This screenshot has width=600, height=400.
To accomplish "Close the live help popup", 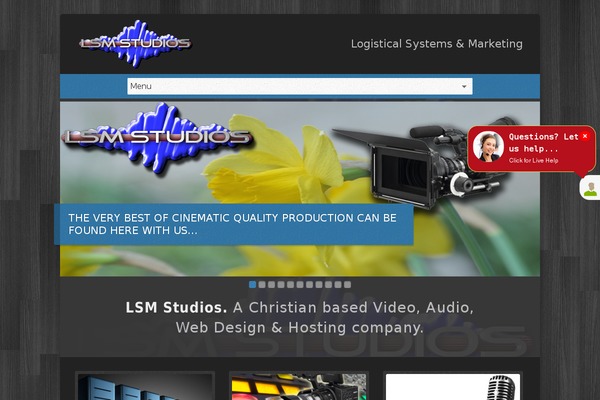I will (585, 136).
